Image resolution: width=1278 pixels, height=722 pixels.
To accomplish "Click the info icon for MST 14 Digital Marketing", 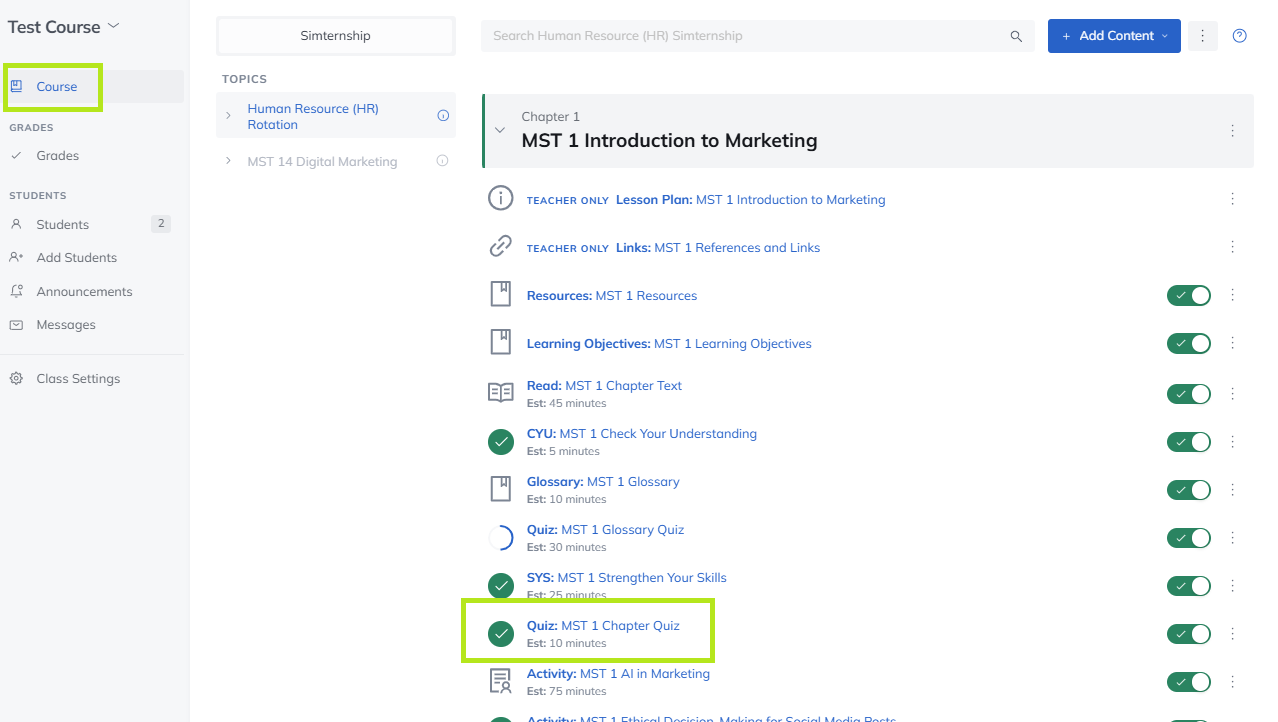I will 442,161.
